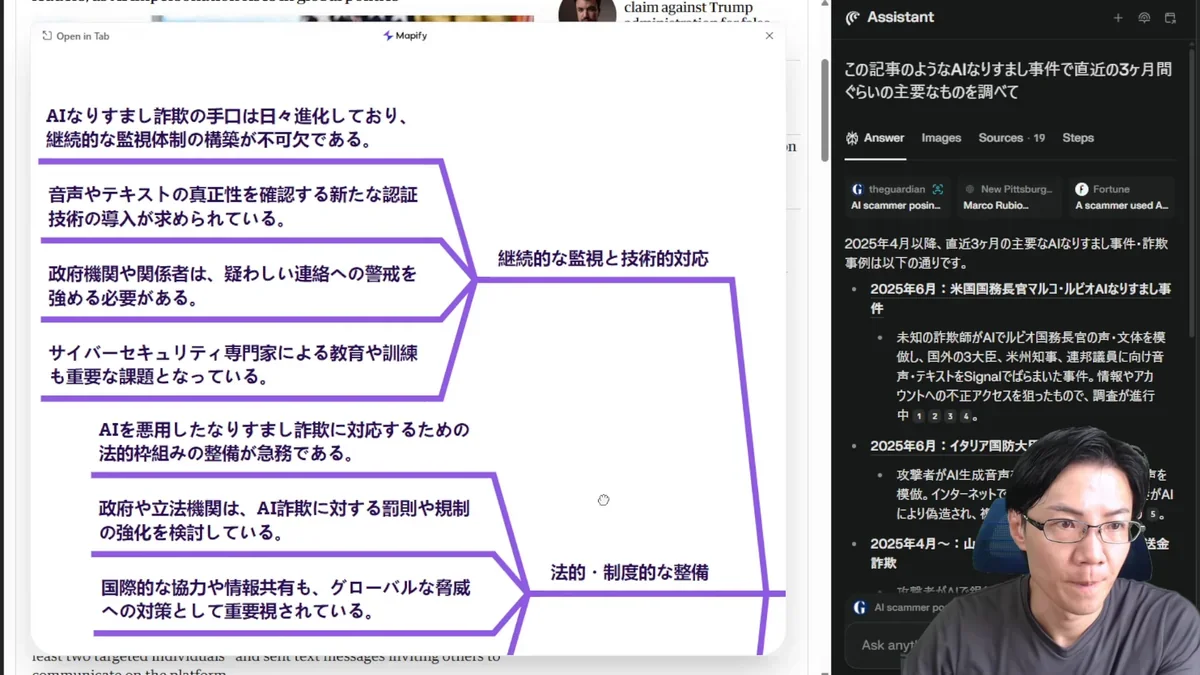
Task: Click the AI scammer source chip above input
Action: pyautogui.click(x=900, y=607)
